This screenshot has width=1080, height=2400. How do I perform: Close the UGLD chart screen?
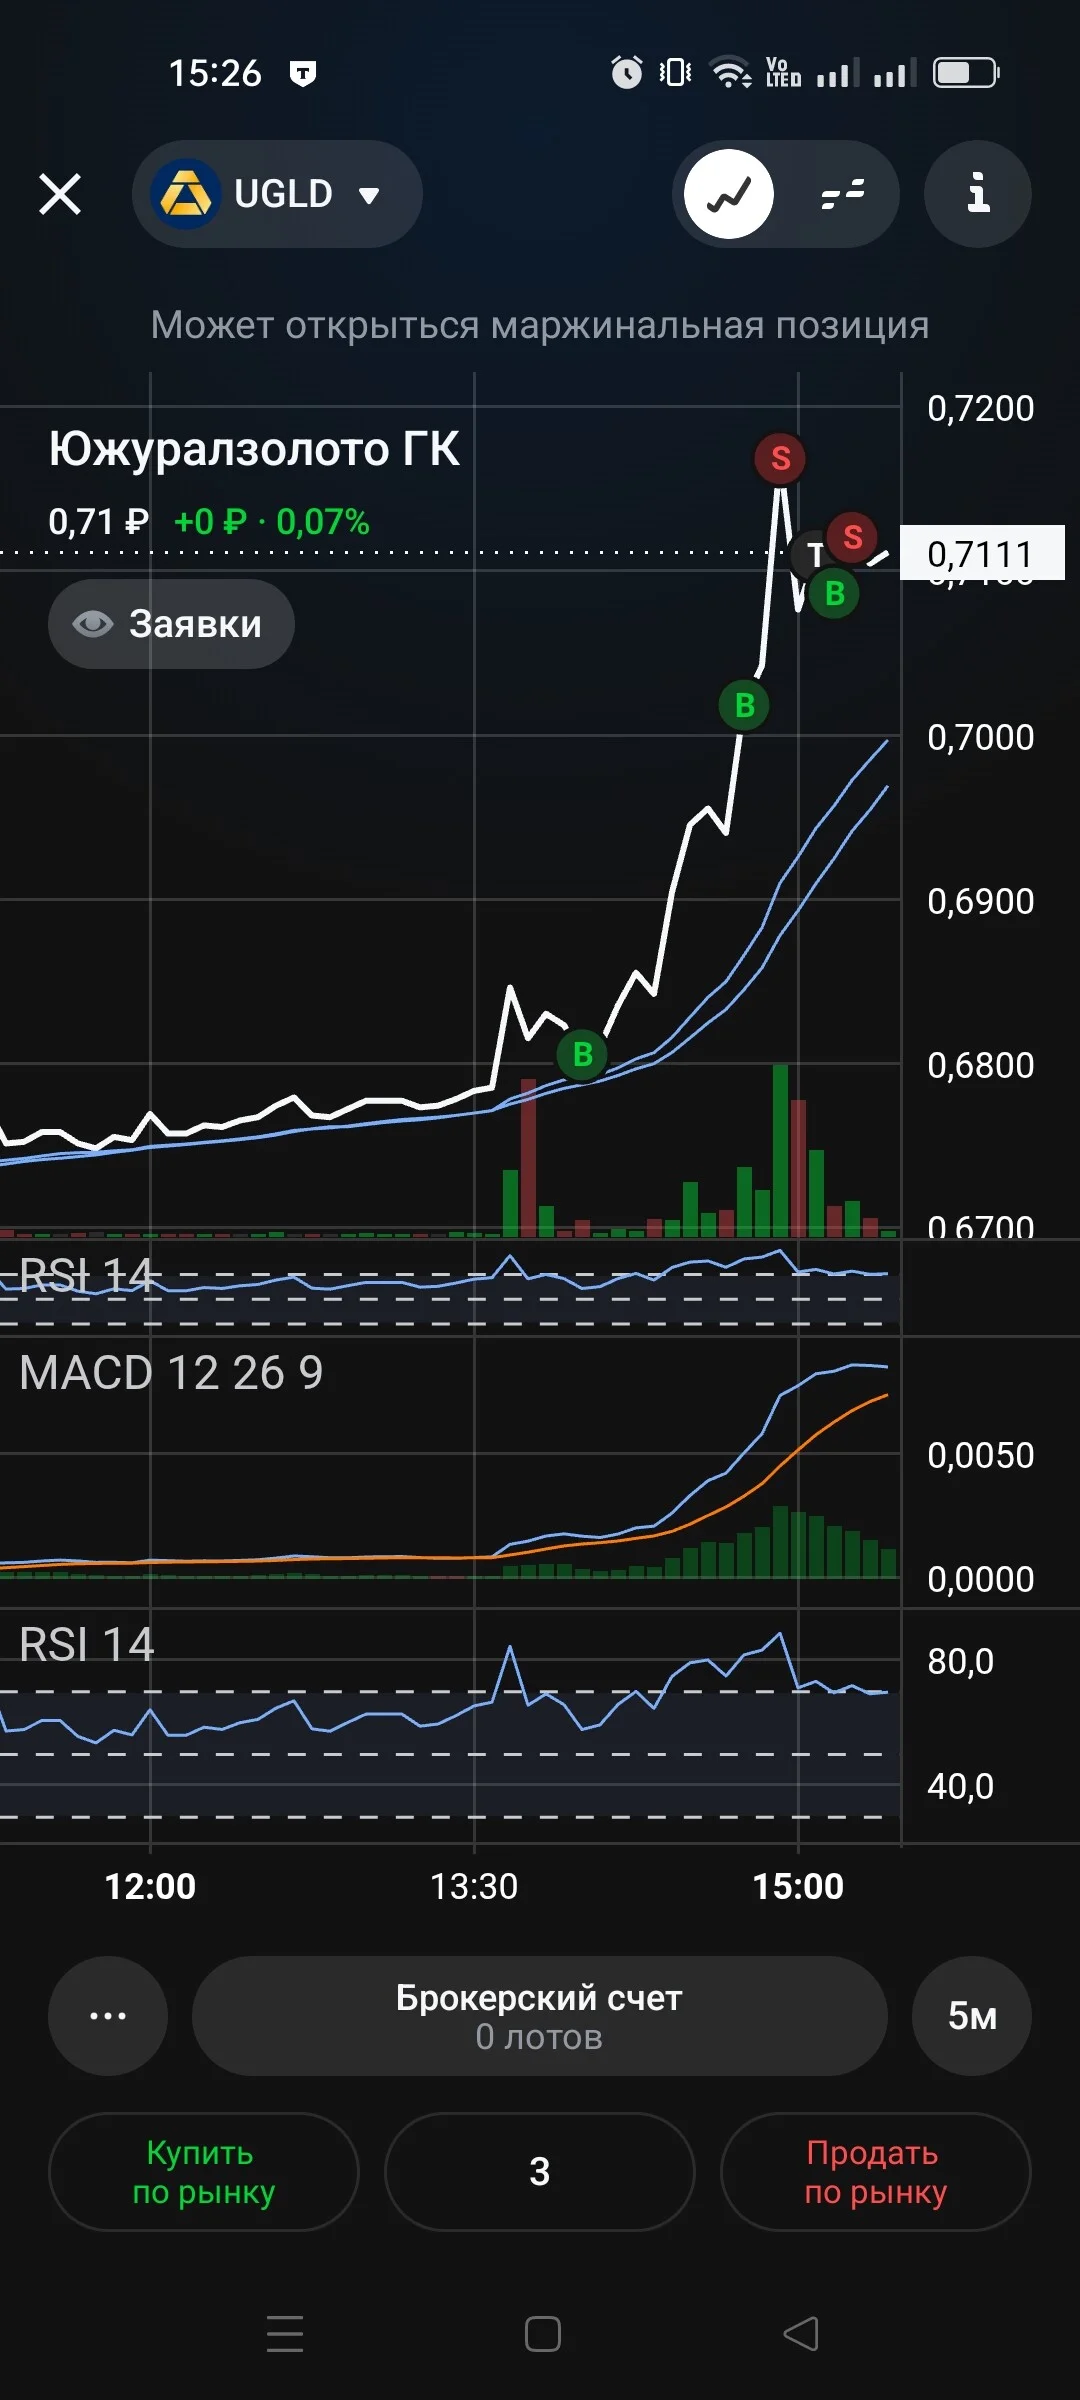tap(60, 194)
